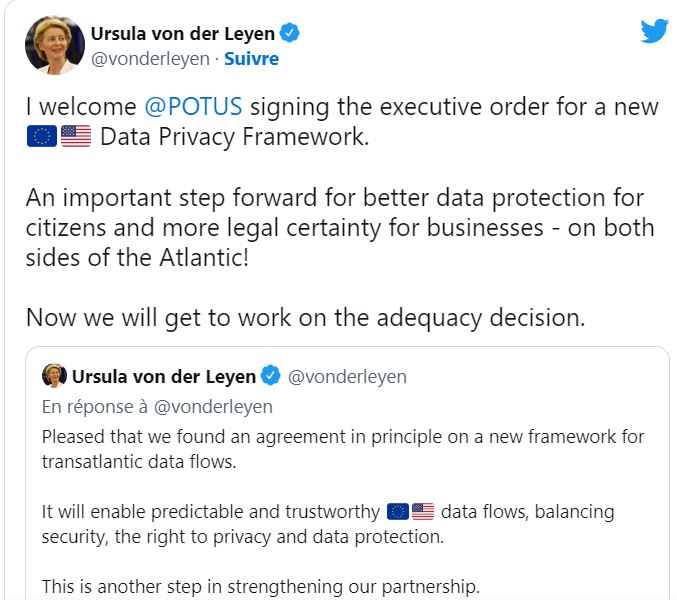Click the US flag emoji in quoted tweet

point(423,512)
